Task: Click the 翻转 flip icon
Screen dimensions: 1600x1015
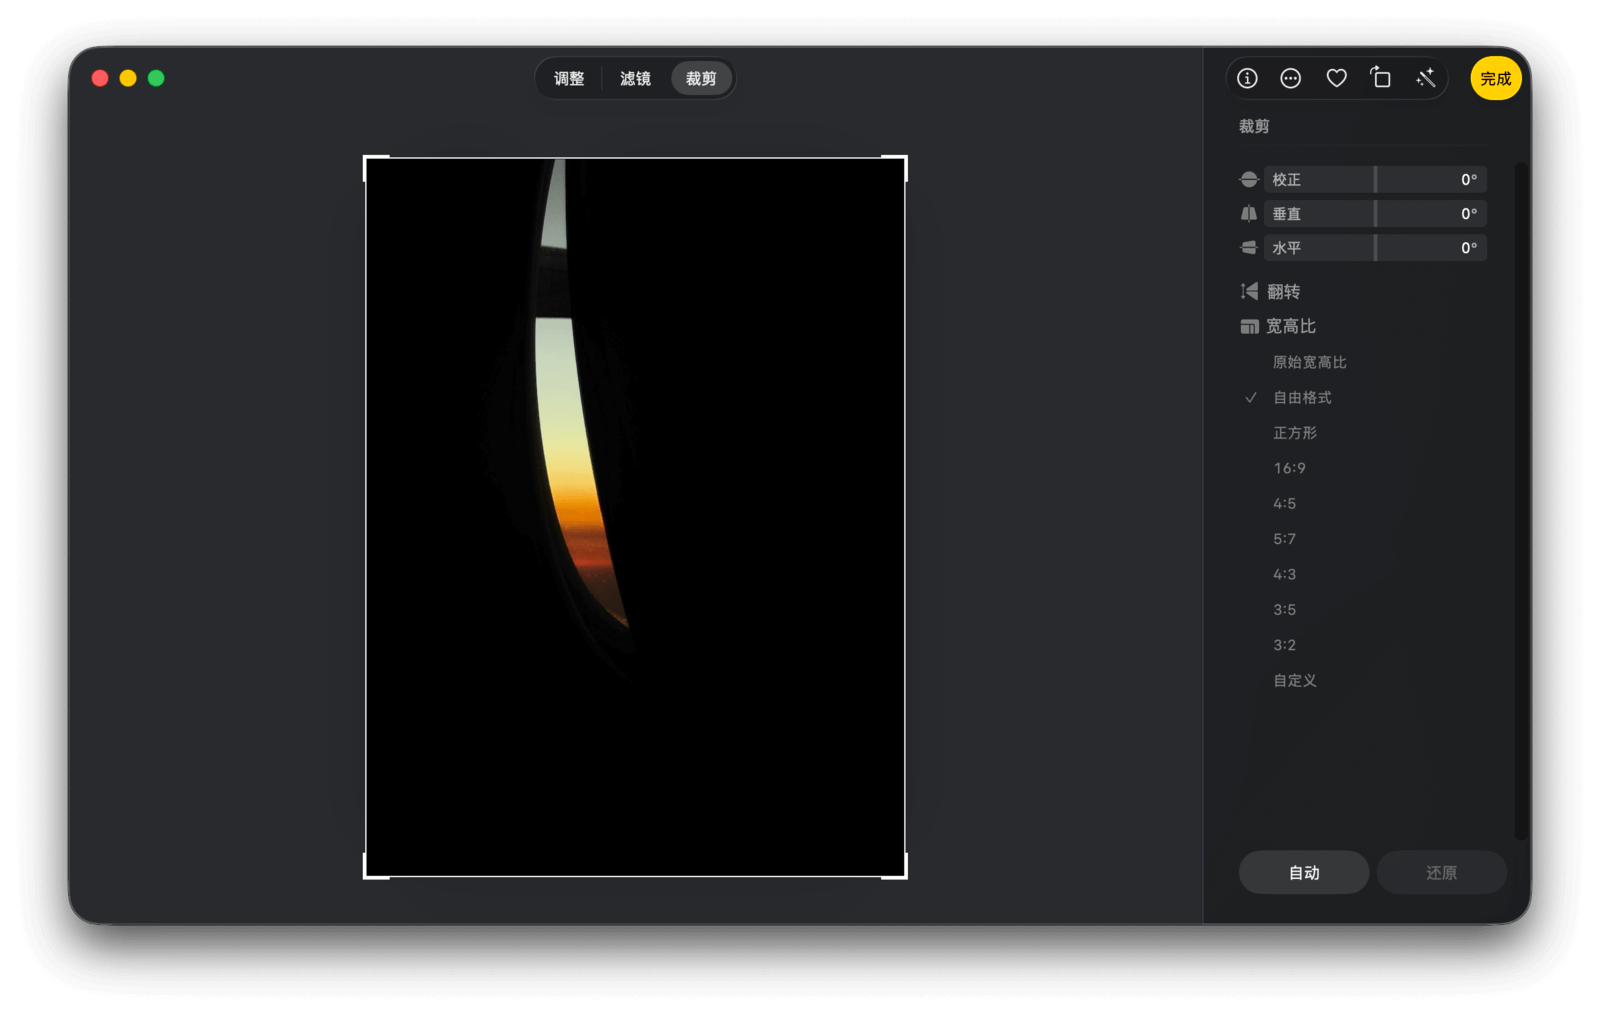Action: tap(1249, 291)
